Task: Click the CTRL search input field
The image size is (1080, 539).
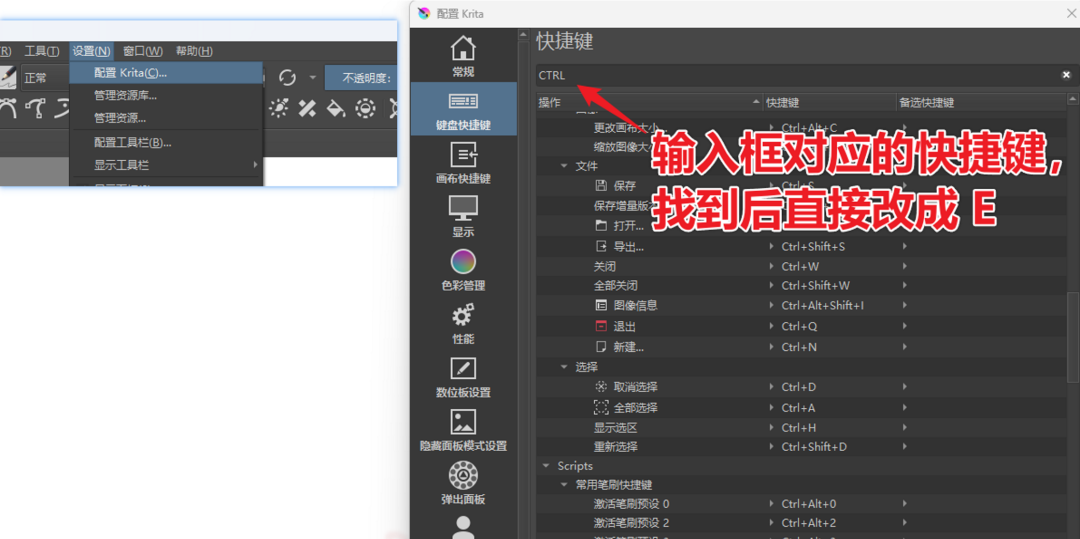Action: click(x=799, y=75)
